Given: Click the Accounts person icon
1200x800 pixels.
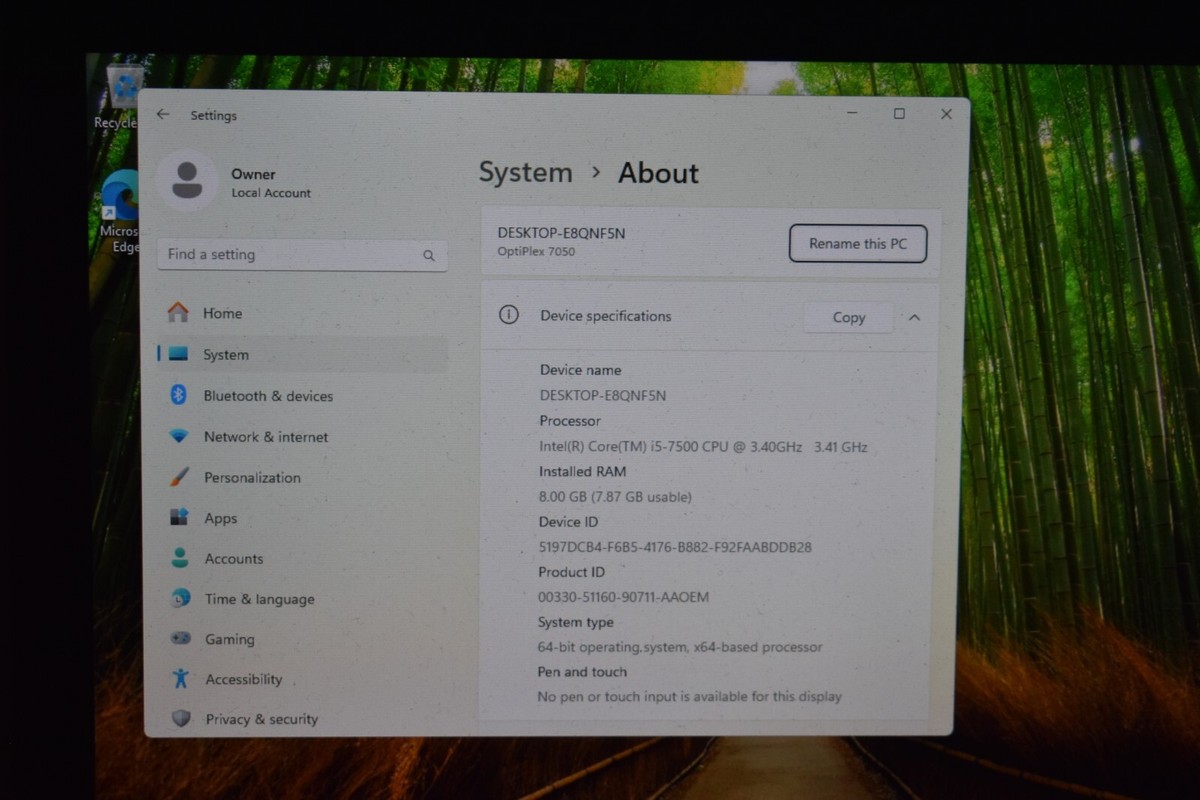Looking at the screenshot, I should point(180,558).
